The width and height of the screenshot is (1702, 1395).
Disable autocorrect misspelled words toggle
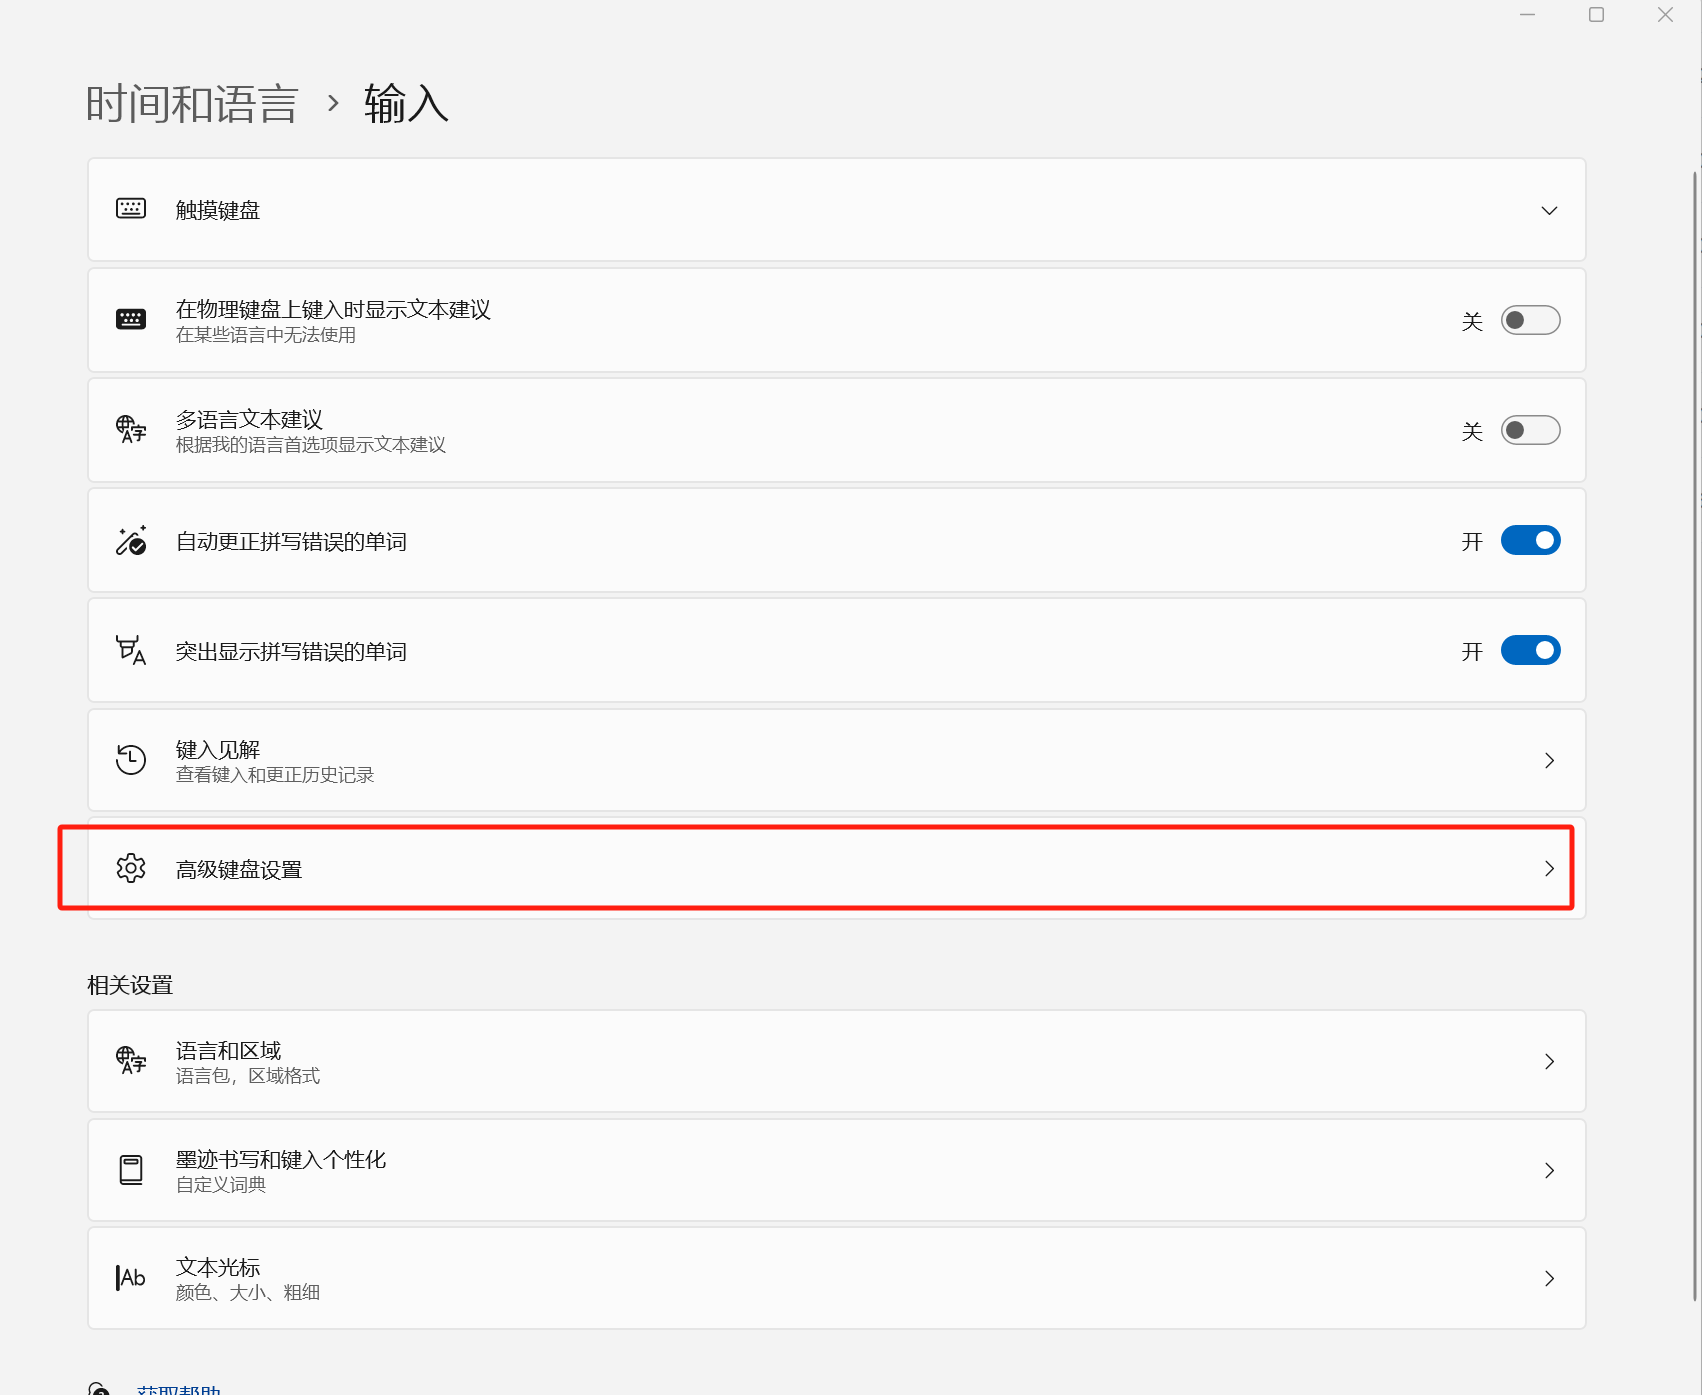tap(1529, 541)
